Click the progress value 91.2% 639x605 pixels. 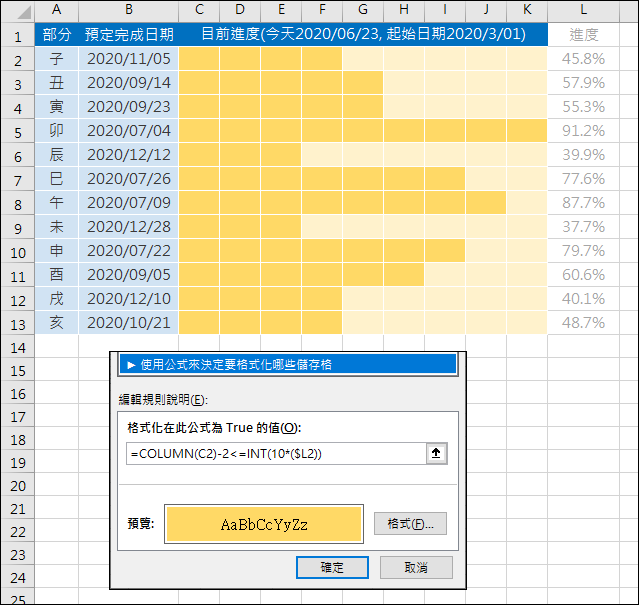584,131
